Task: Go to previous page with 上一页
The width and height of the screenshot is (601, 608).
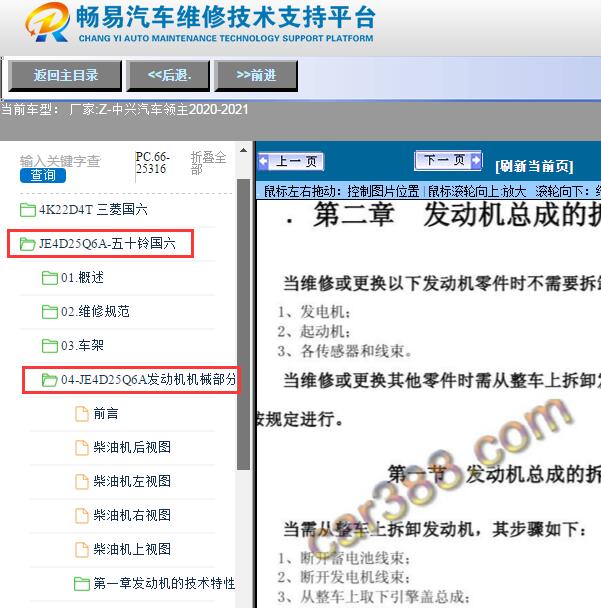Action: (x=291, y=161)
